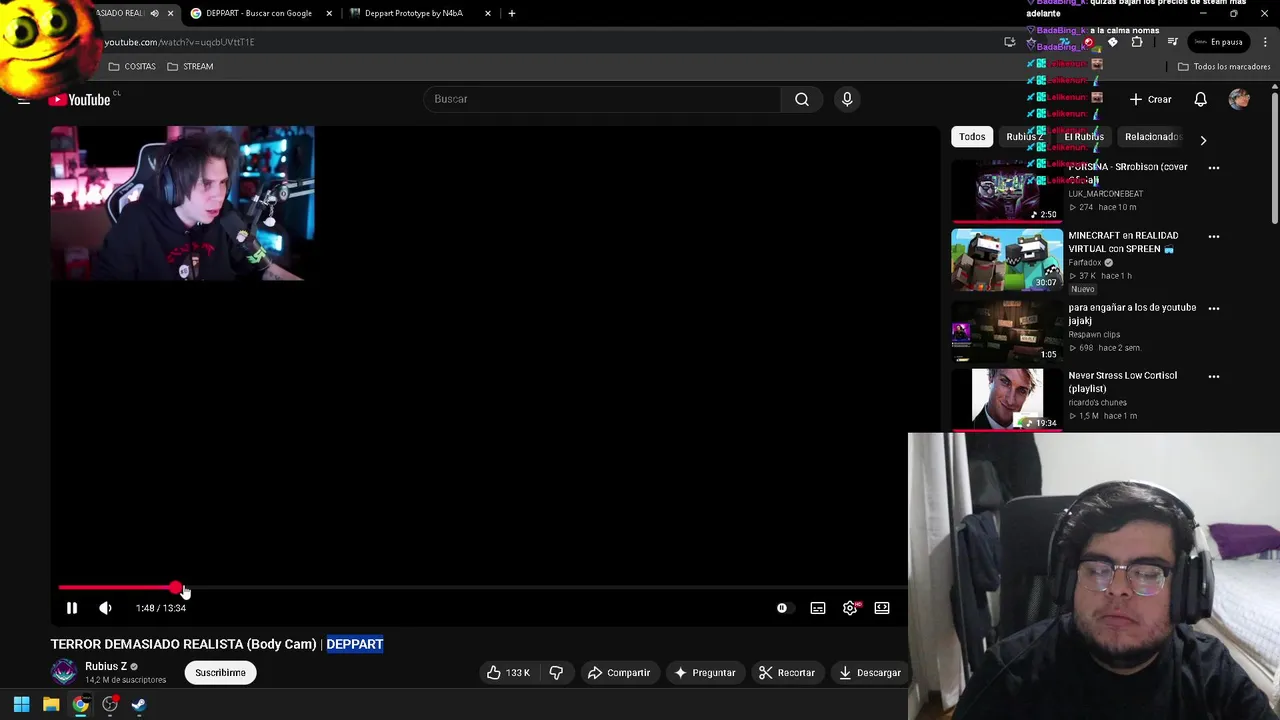
Task: Open options for MINECRAFT en REALIDAD VIRTUAL video
Action: click(1214, 237)
